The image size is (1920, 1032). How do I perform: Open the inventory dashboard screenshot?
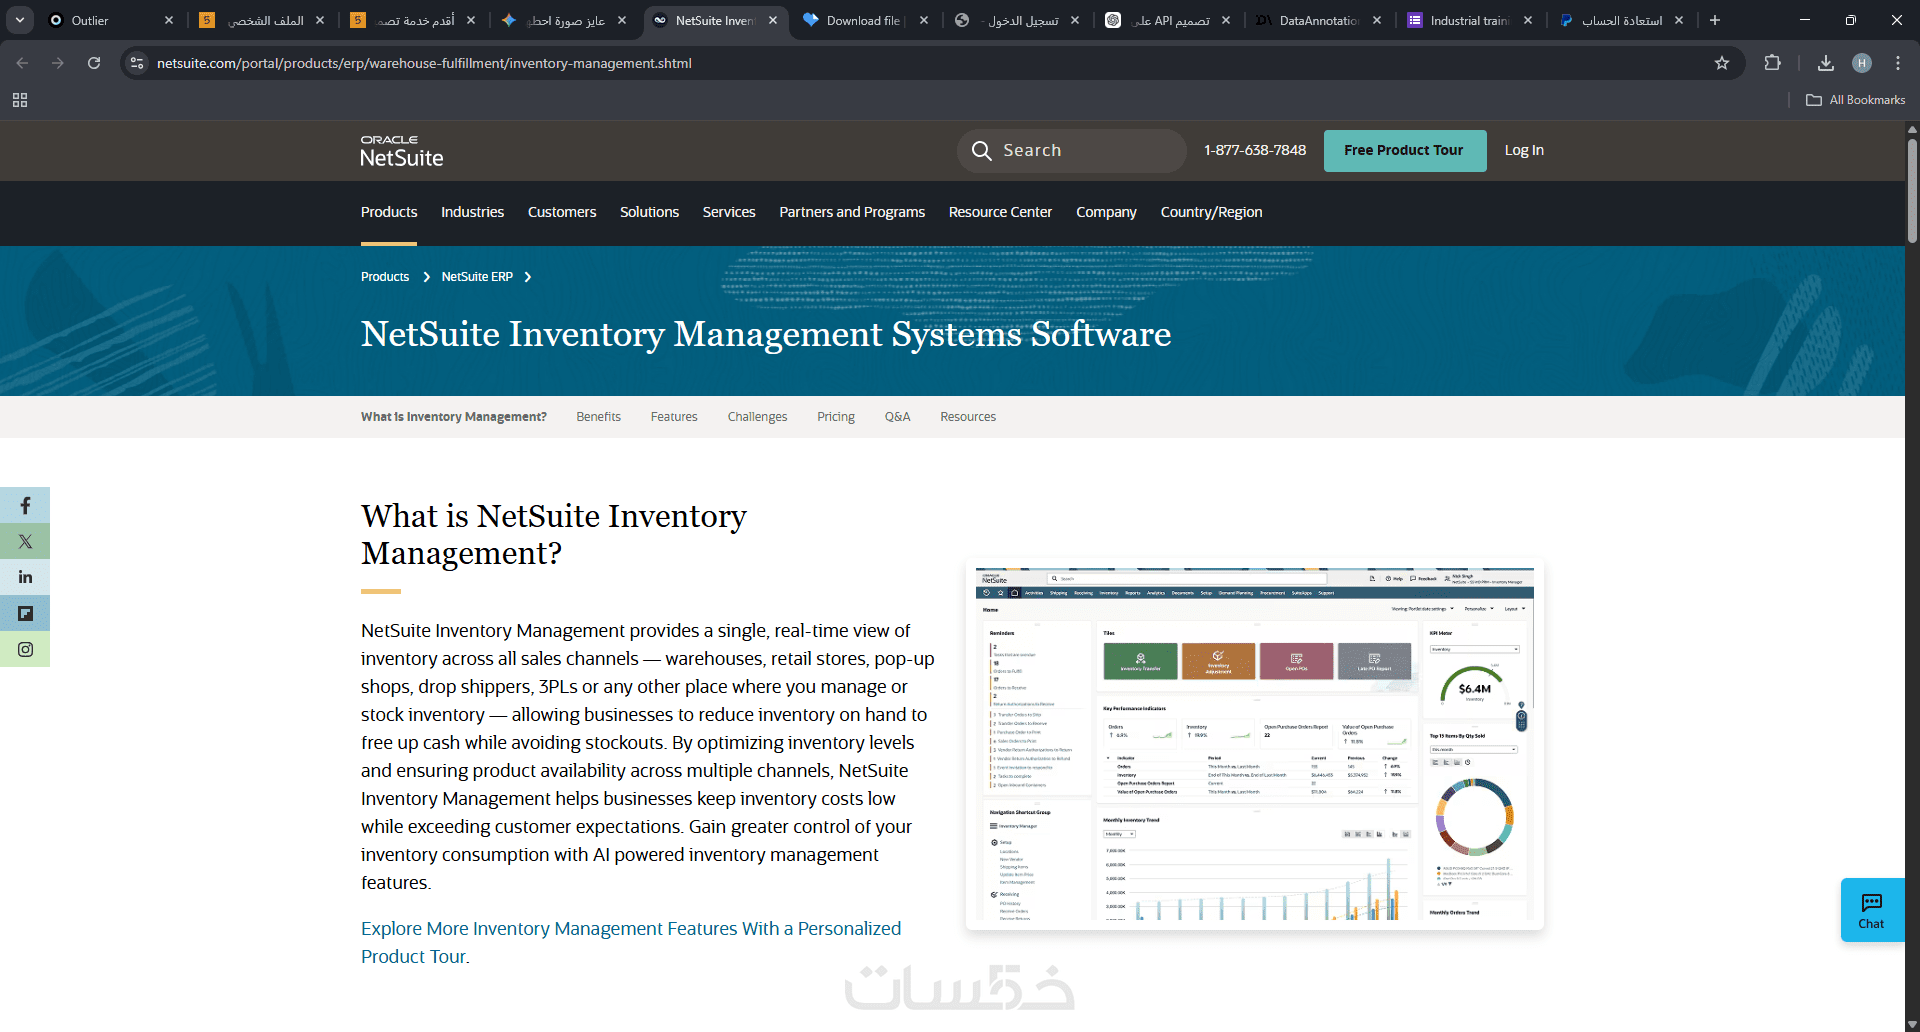tap(1255, 744)
